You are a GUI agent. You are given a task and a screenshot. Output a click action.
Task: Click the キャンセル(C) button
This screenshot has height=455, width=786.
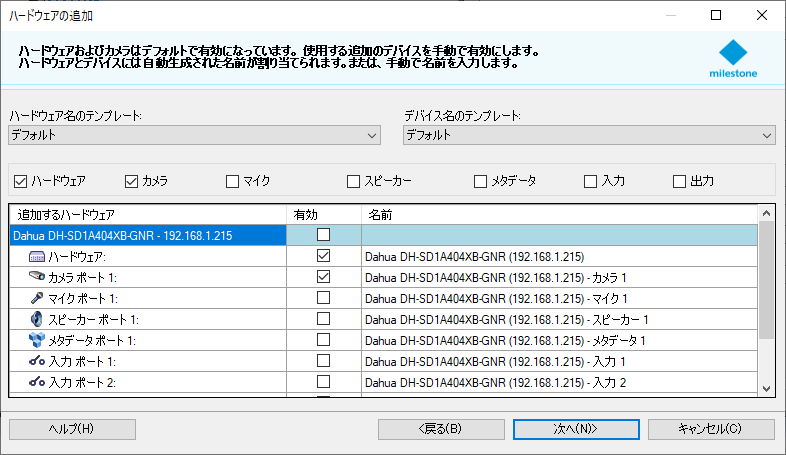pyautogui.click(x=711, y=429)
